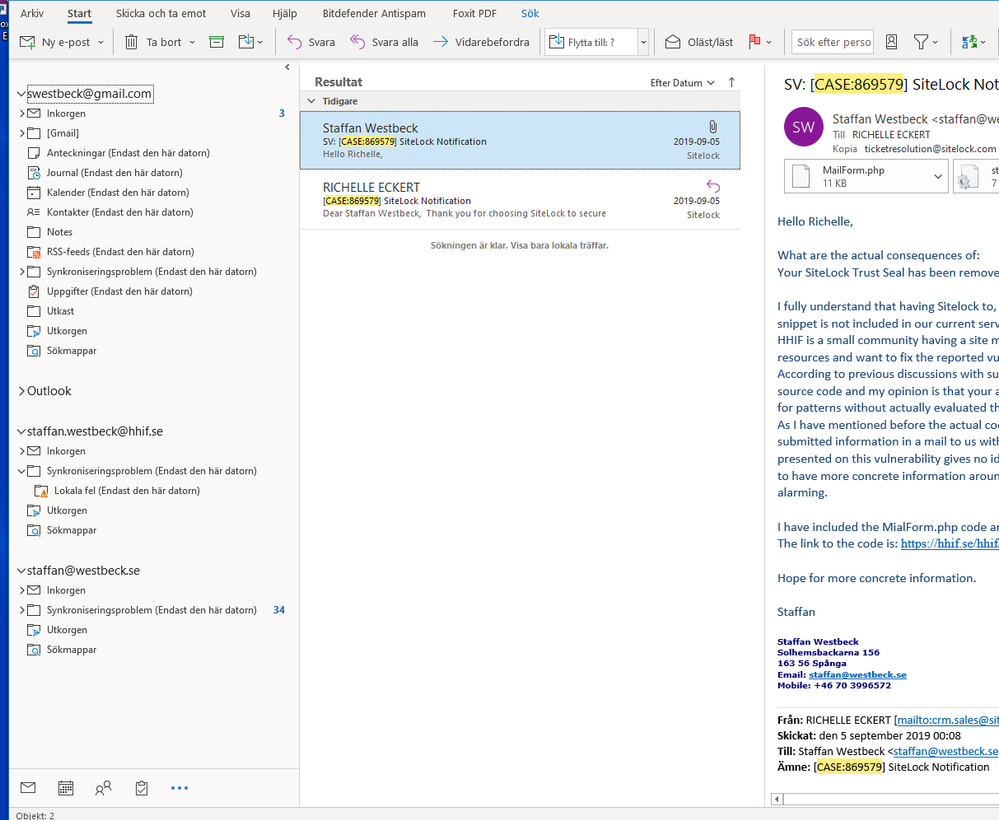Reverse the sort order with the arrow
The height and width of the screenshot is (820, 999).
point(731,82)
